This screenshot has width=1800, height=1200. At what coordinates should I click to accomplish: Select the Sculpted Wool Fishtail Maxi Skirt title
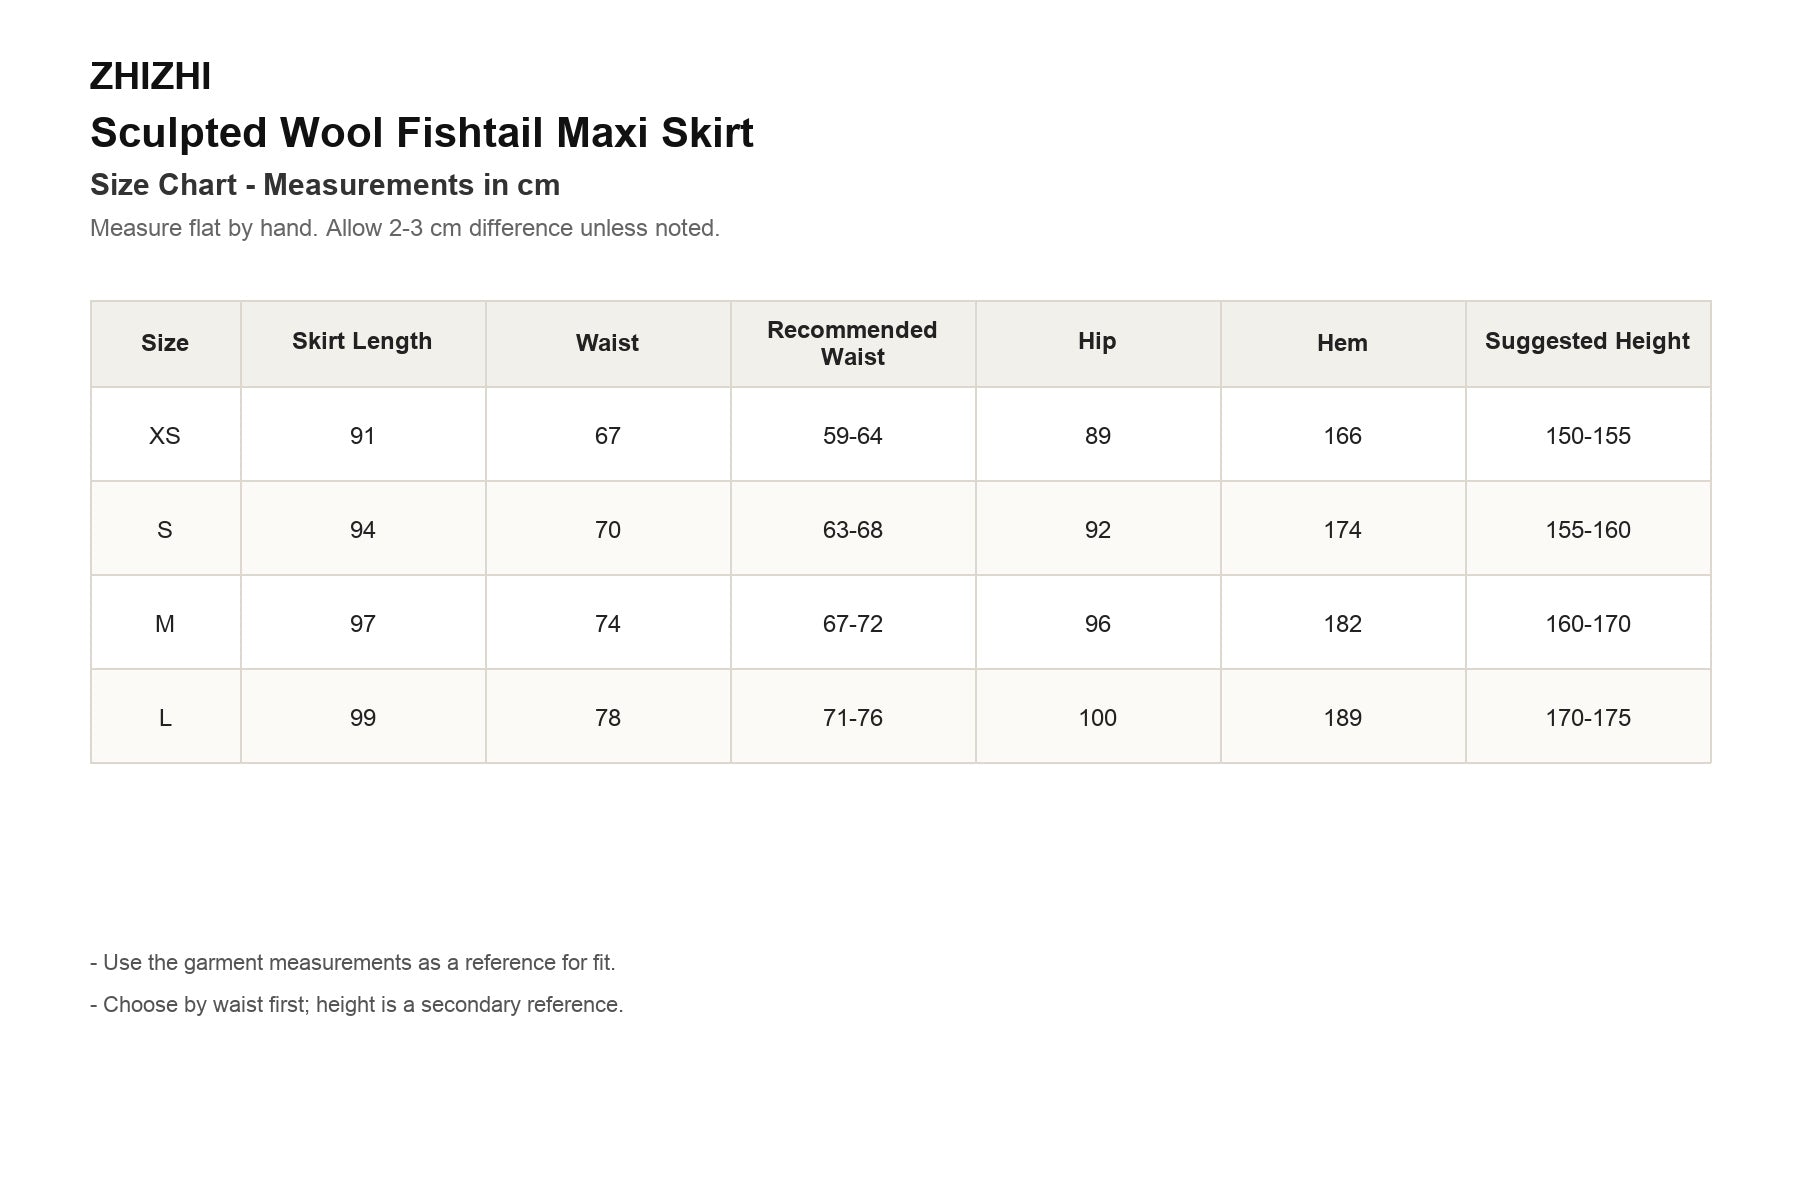pos(422,133)
